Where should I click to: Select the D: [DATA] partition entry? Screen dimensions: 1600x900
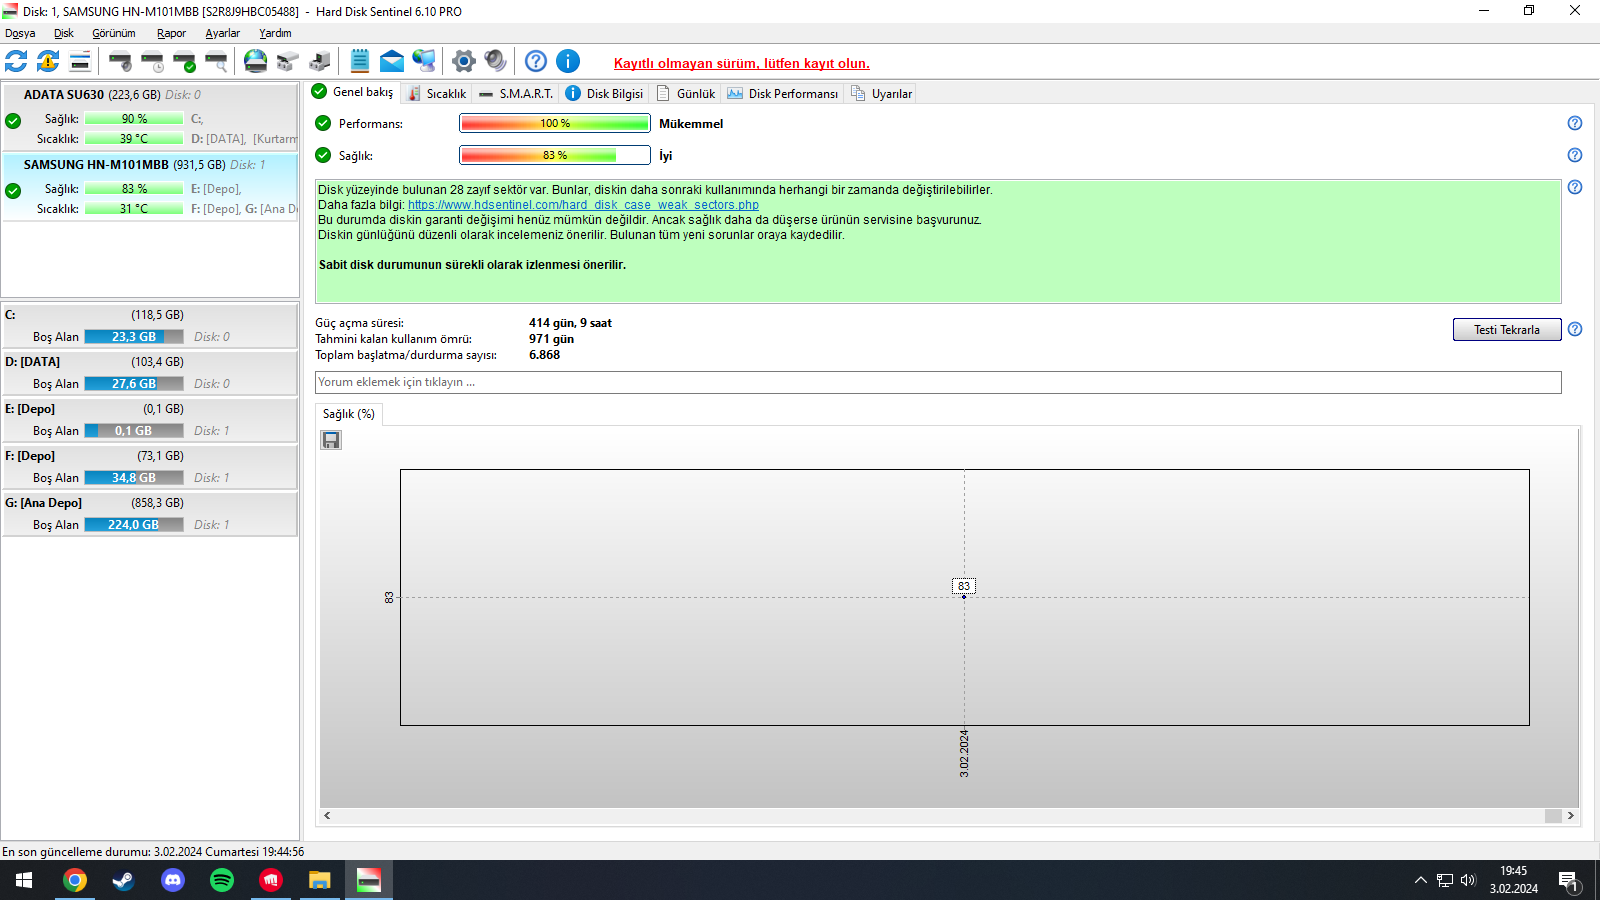[150, 373]
